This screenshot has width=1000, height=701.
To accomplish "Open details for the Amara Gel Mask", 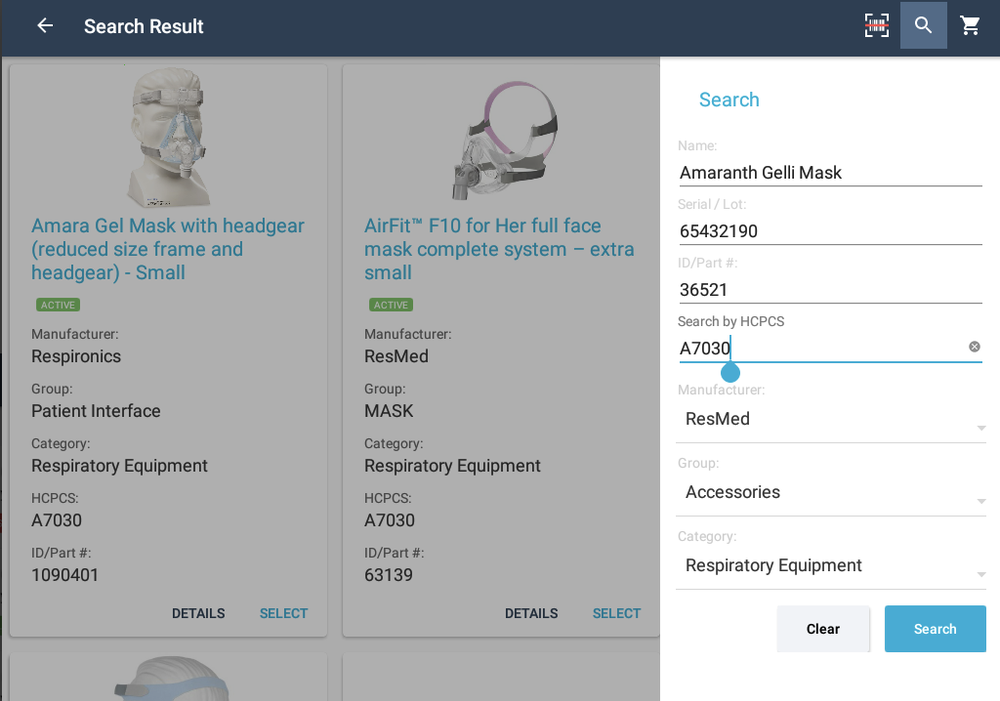I will pyautogui.click(x=198, y=613).
